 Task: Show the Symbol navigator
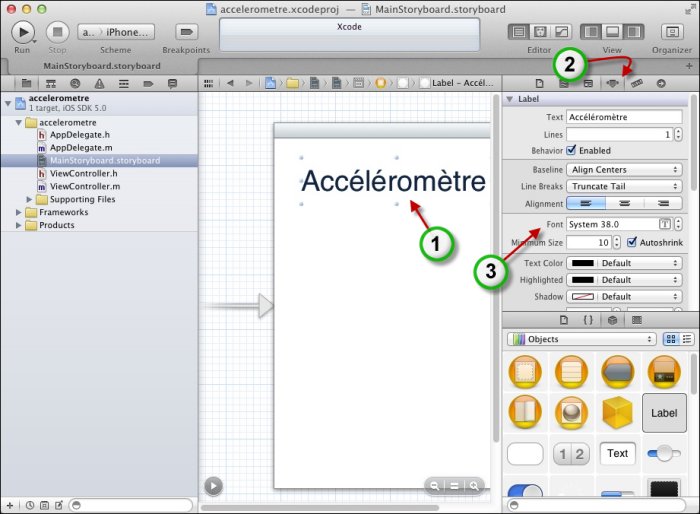click(x=51, y=83)
